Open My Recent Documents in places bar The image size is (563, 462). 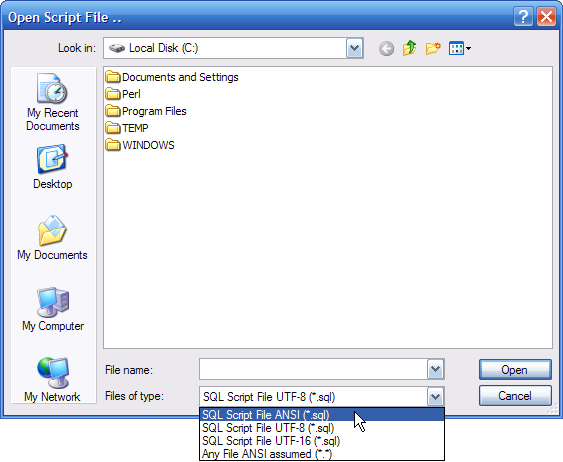[x=52, y=102]
